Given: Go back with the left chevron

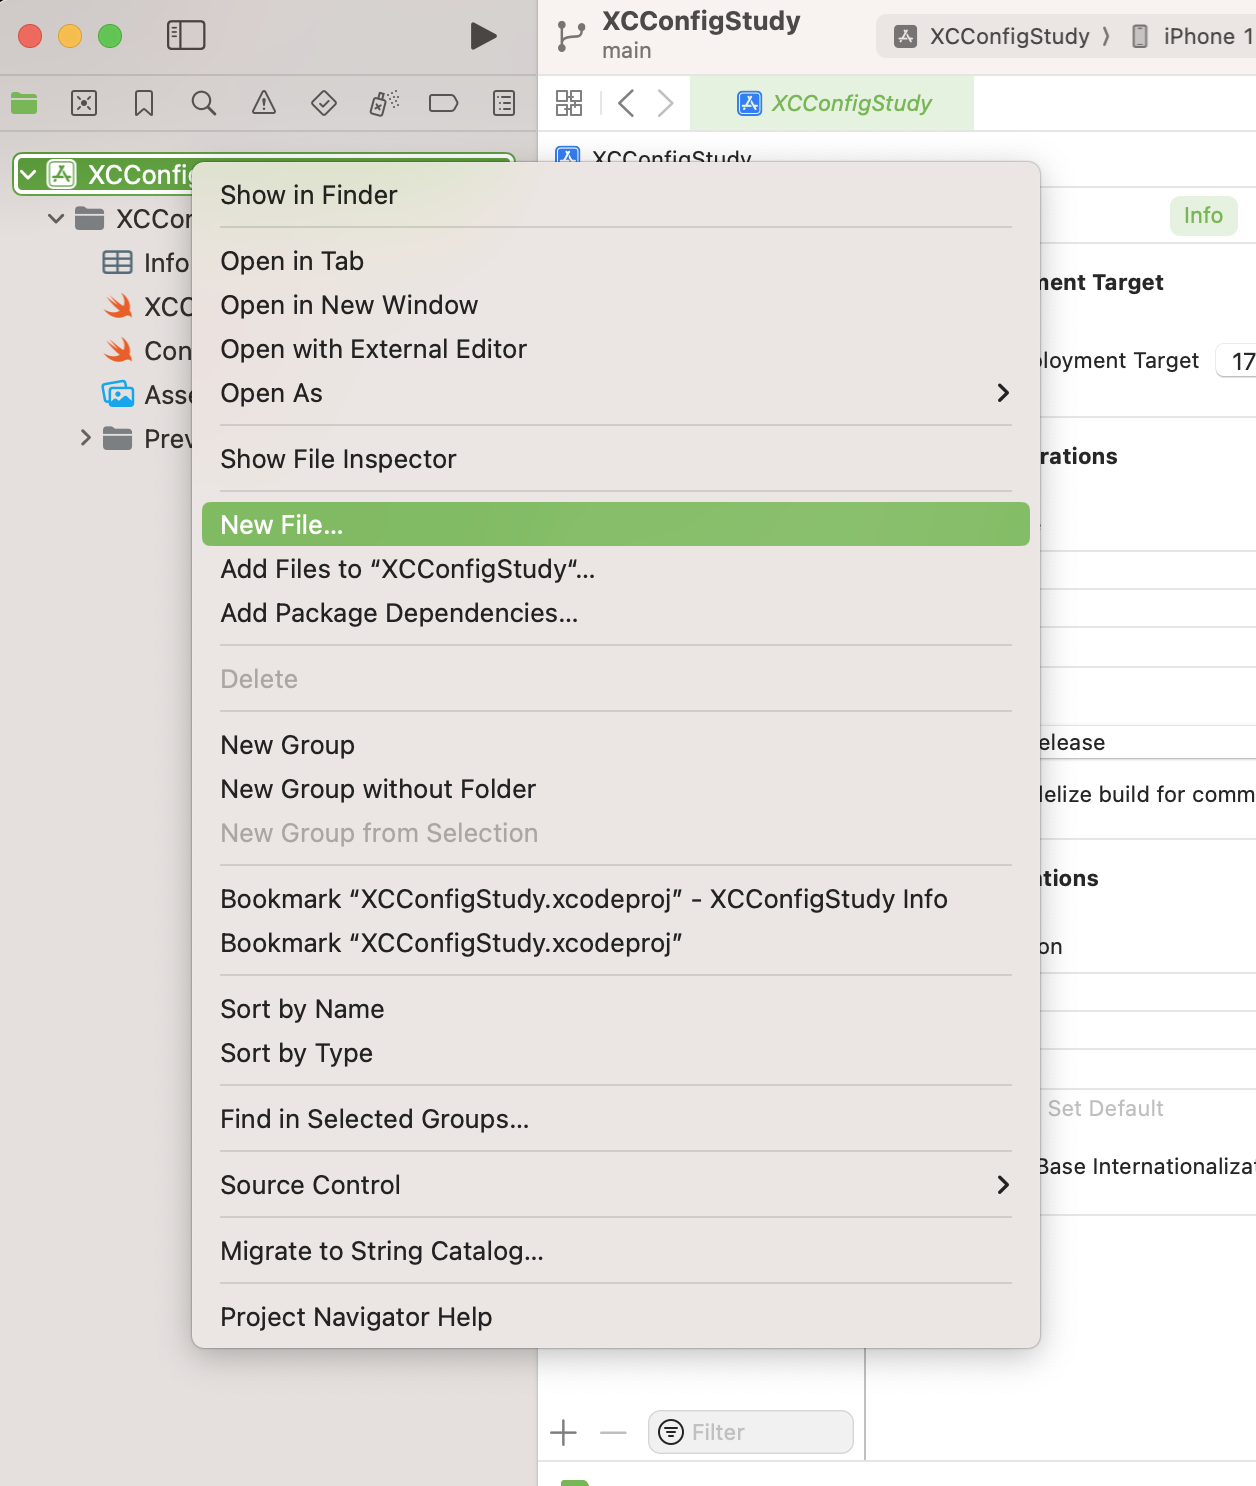Looking at the screenshot, I should (x=626, y=103).
